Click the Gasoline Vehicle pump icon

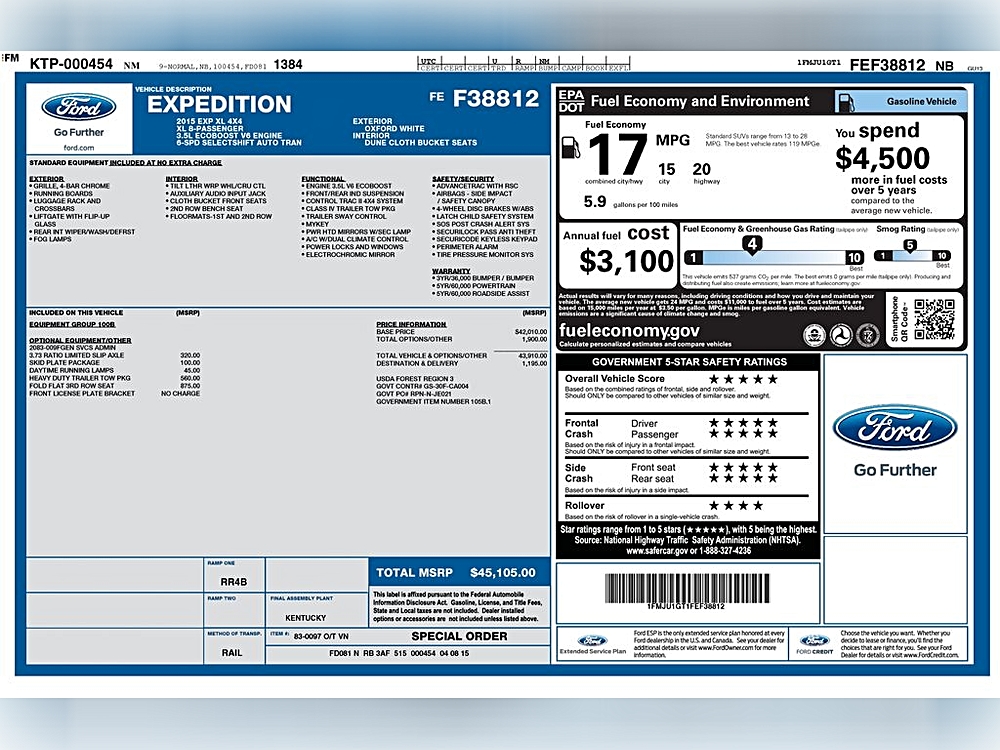click(x=845, y=101)
